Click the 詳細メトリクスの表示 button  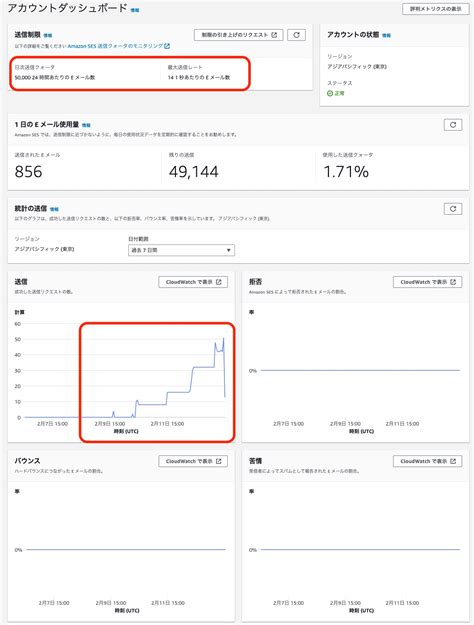coord(436,9)
